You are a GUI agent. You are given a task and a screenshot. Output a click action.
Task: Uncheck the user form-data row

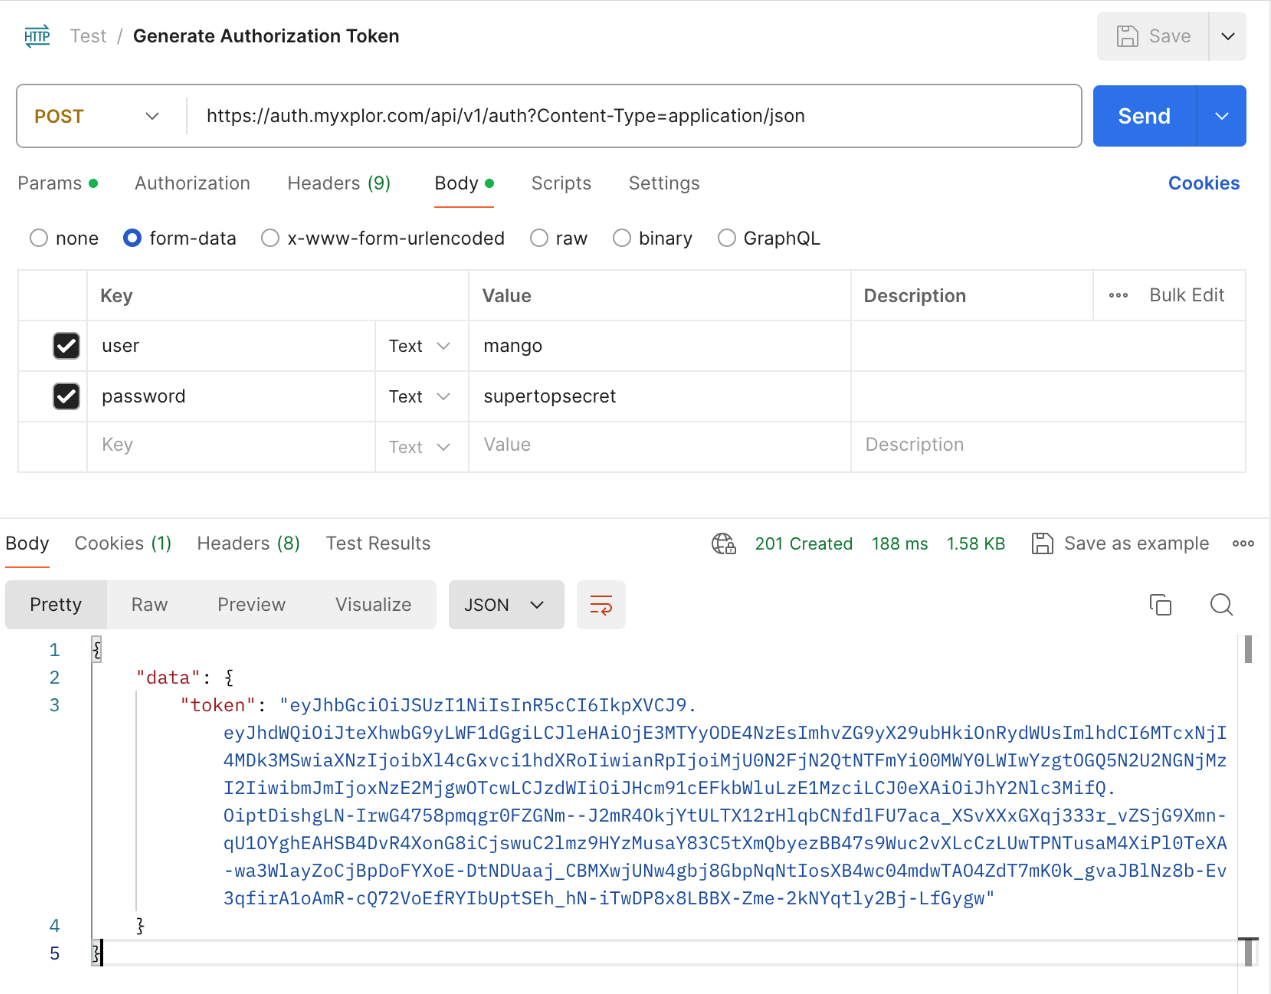coord(66,345)
